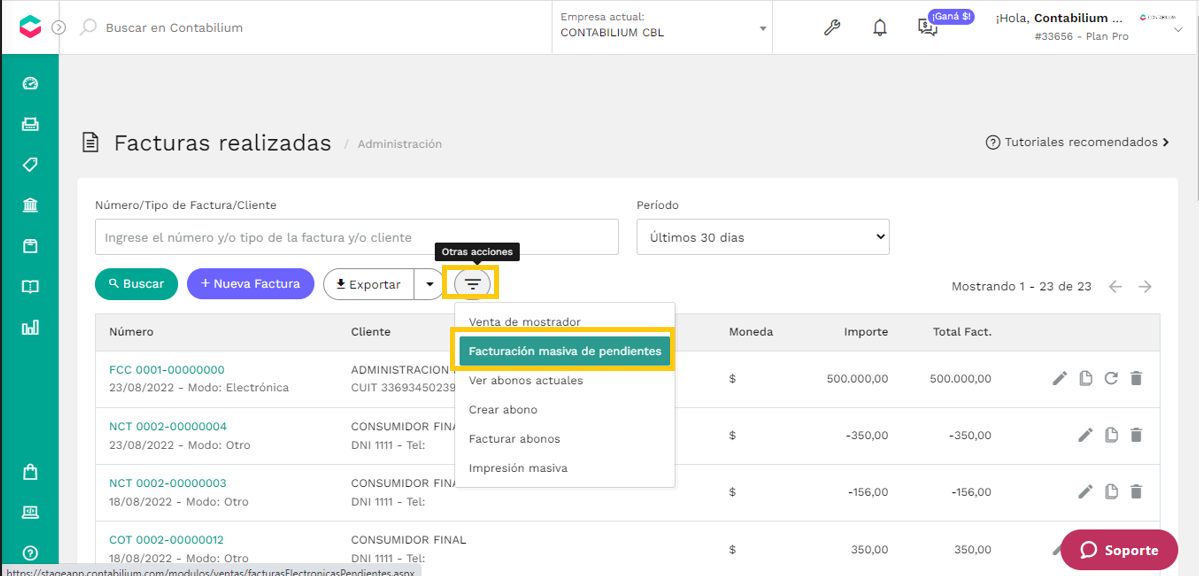Edit invoice NCT 0002-00000003 with the pencil
Viewport: 1199px width, 576px height.
1085,491
